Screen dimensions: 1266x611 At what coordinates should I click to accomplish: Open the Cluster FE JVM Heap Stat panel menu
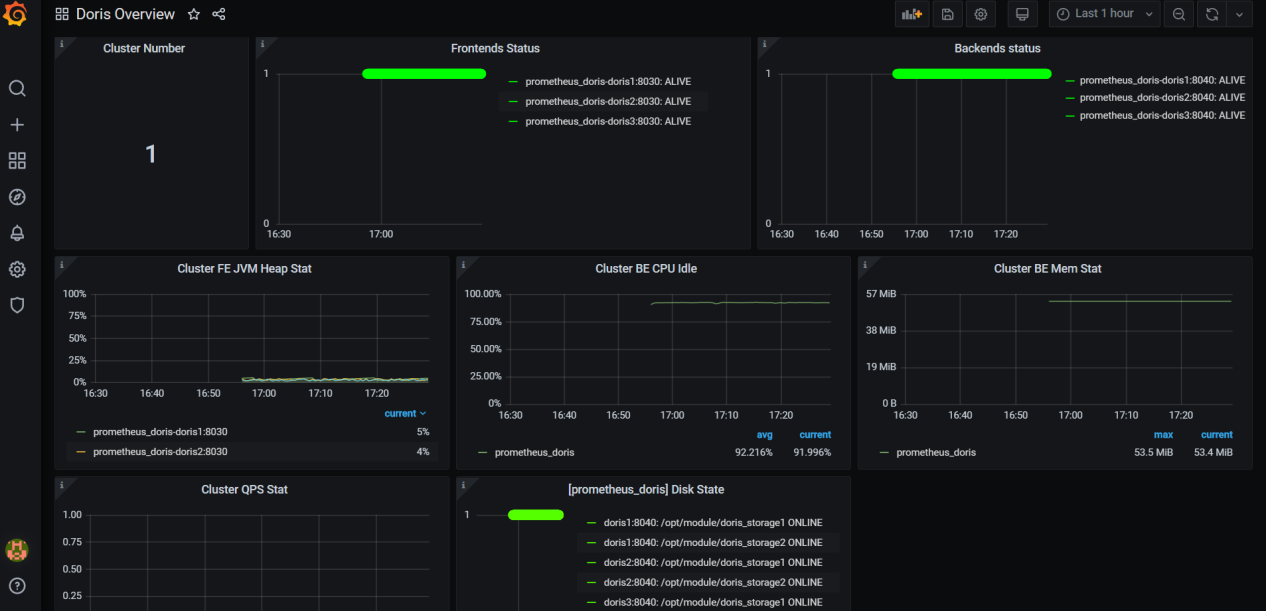pyautogui.click(x=244, y=268)
